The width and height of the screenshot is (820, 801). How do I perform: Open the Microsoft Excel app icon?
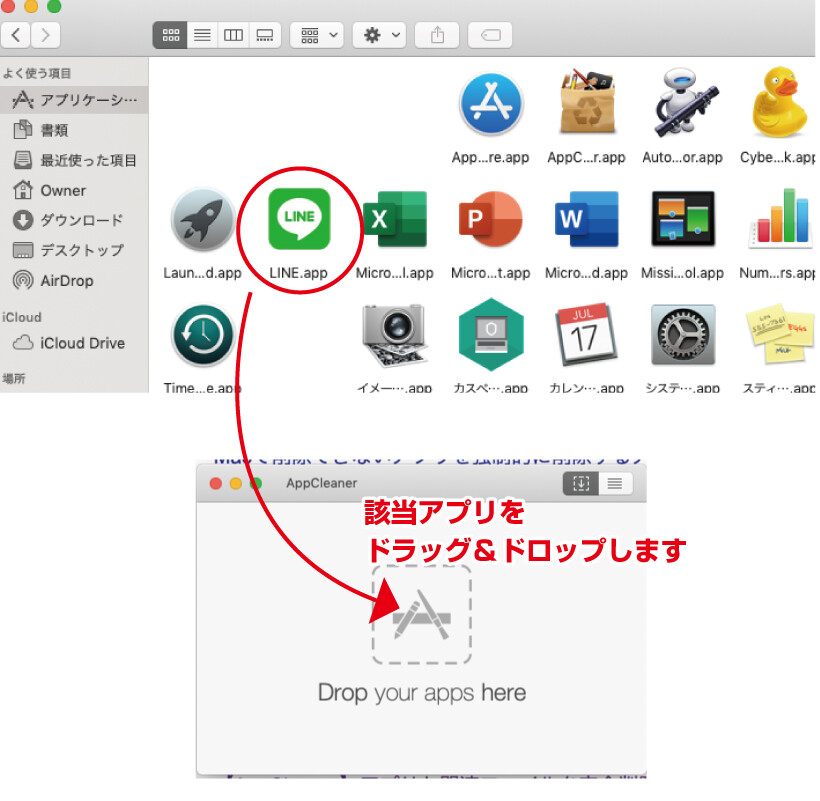(394, 220)
